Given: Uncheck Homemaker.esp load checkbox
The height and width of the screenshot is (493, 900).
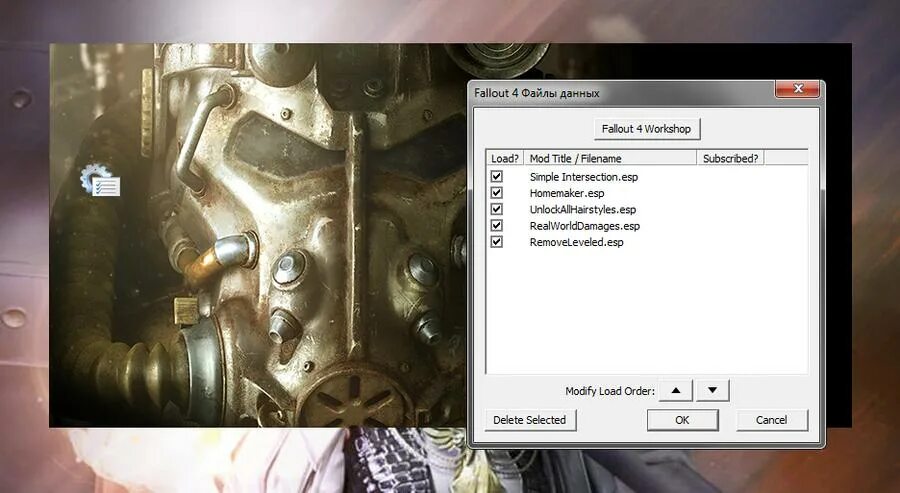Looking at the screenshot, I should click(x=496, y=193).
